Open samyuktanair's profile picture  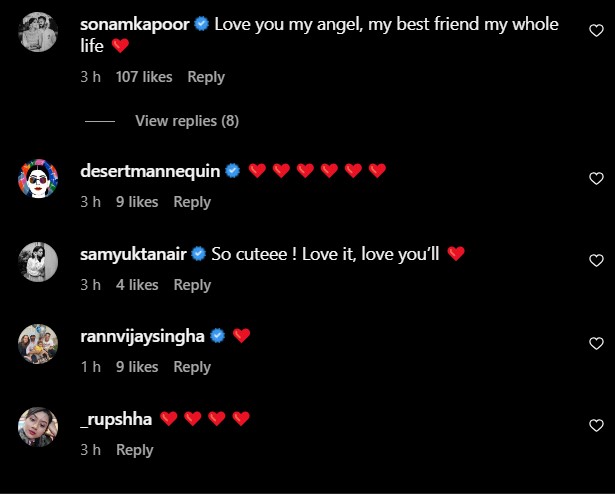tap(39, 263)
